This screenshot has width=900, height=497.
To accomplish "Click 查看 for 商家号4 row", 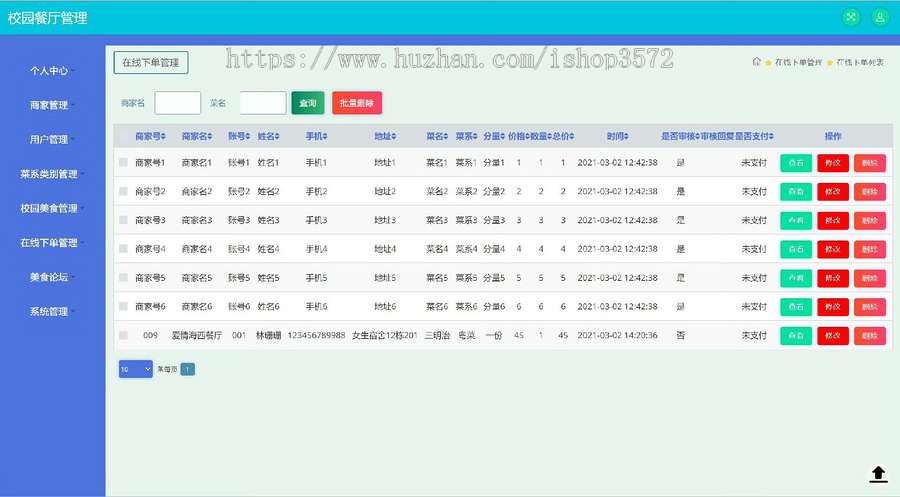I will click(796, 249).
